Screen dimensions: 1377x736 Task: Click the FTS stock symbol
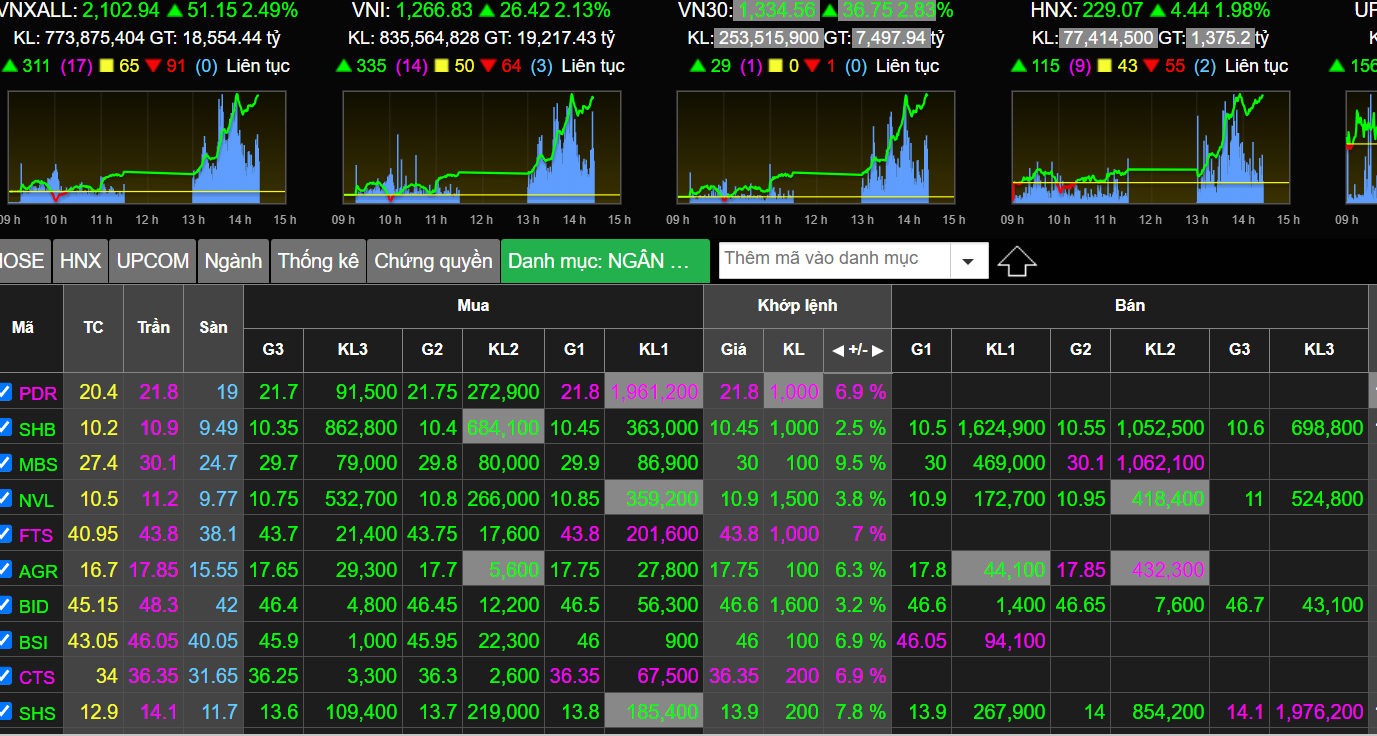click(37, 535)
